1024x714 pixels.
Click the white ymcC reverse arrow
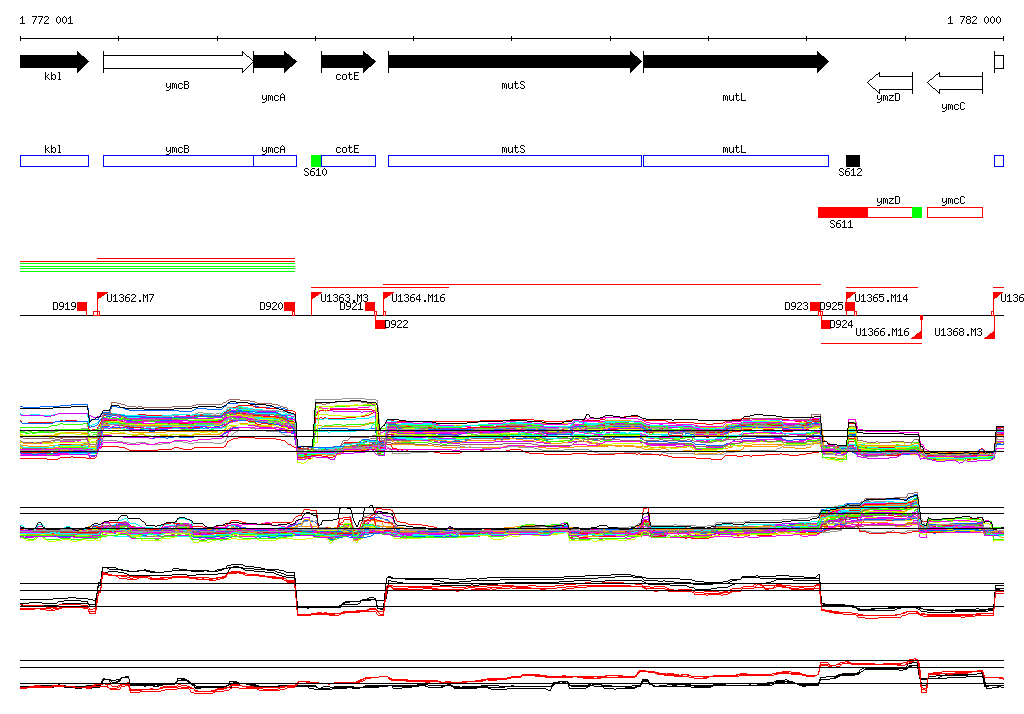tap(954, 82)
